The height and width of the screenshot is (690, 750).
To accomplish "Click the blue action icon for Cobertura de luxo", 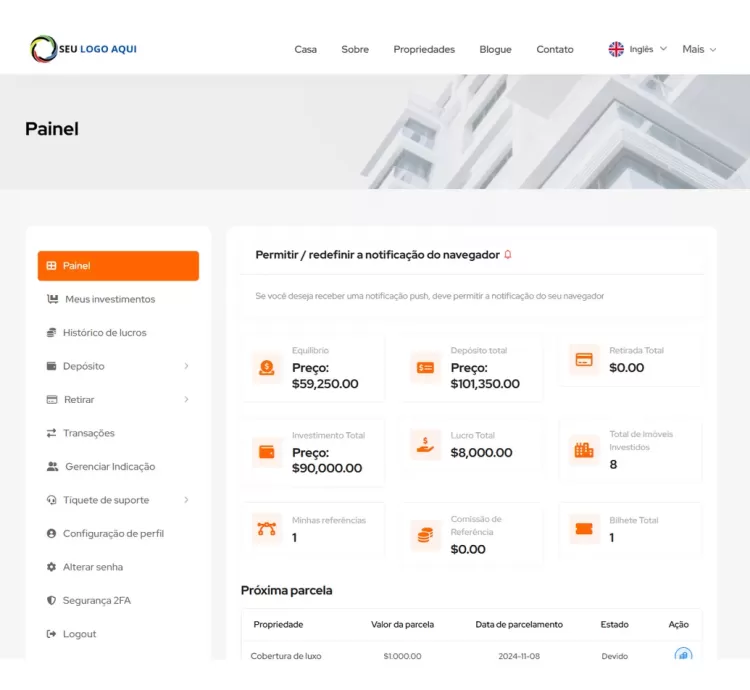I will (x=683, y=656).
